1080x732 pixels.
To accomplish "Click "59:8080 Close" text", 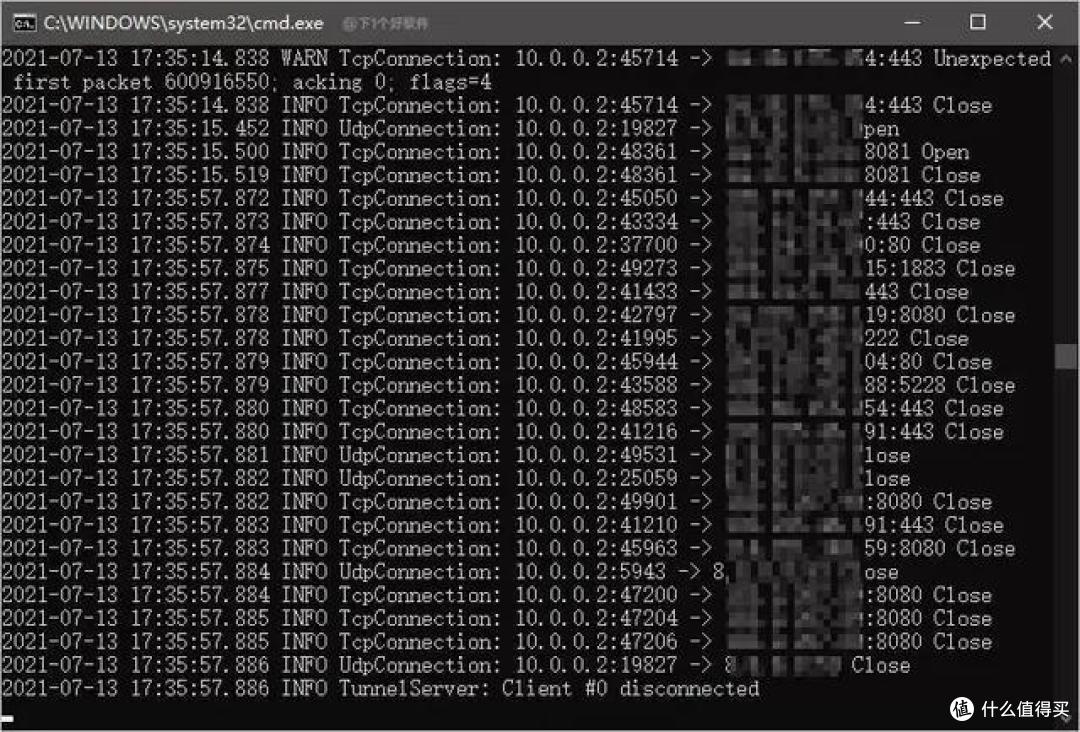I will click(939, 550).
